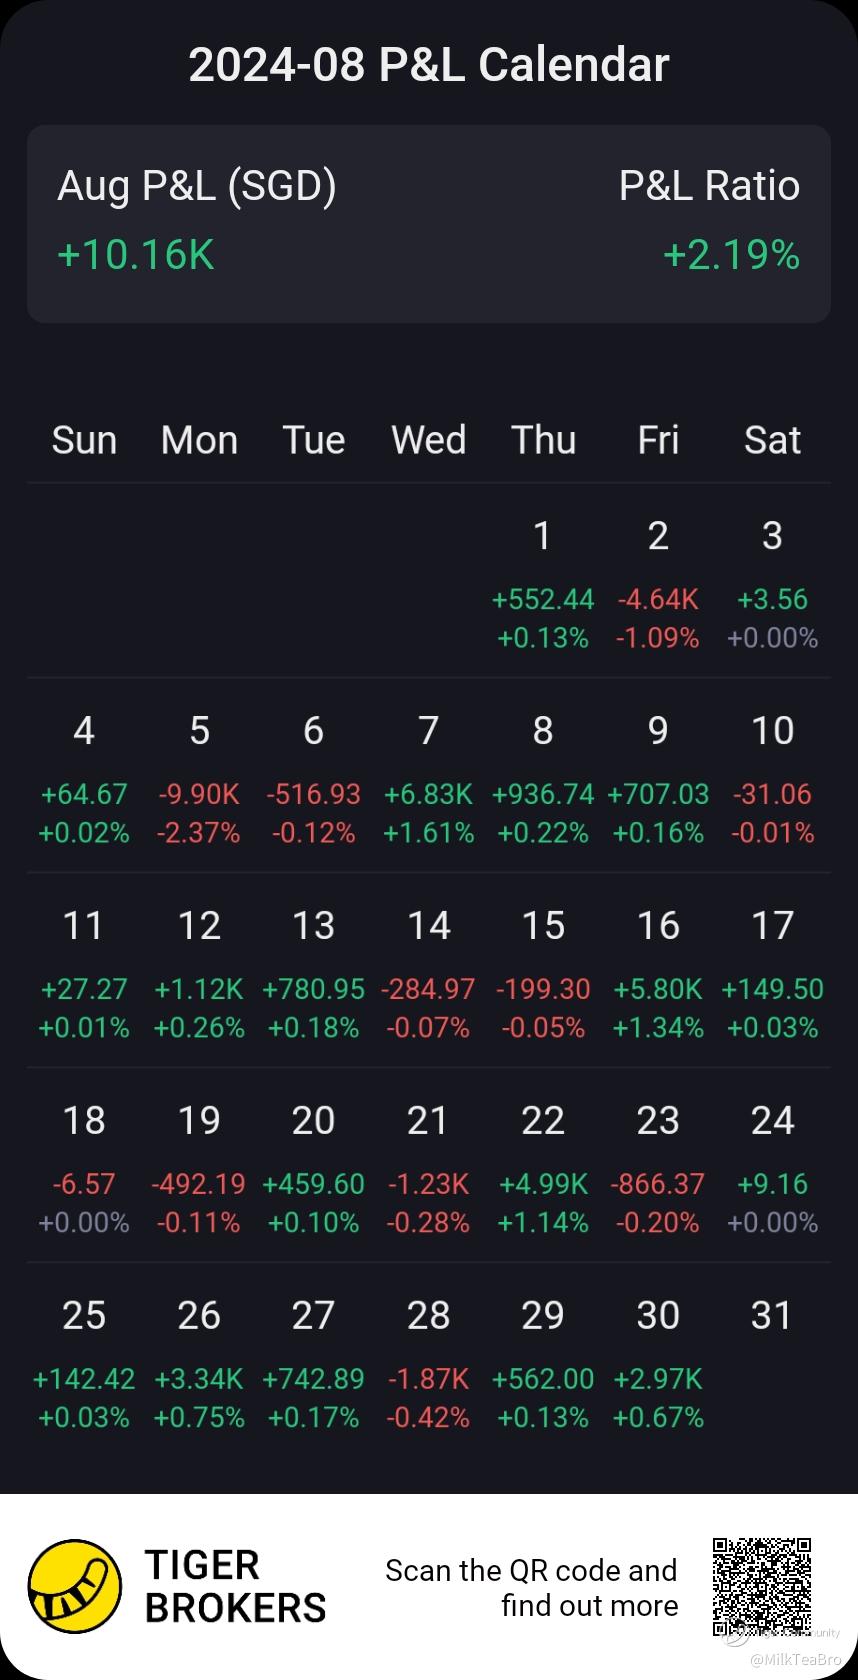858x1680 pixels.
Task: Click the P&L Ratio percentage
Action: tap(731, 255)
